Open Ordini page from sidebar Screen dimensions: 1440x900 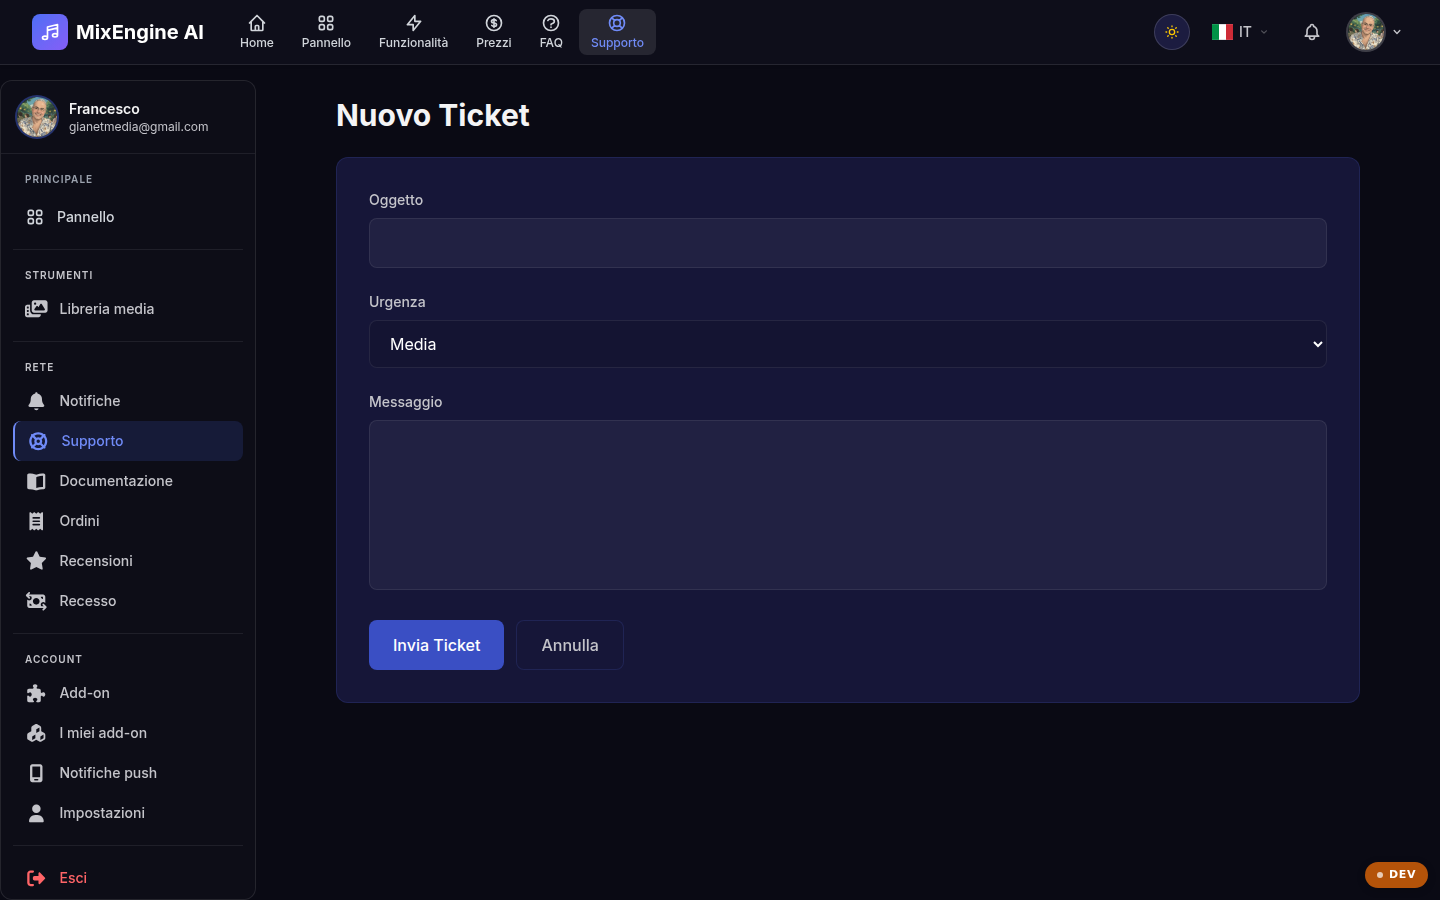coord(128,521)
